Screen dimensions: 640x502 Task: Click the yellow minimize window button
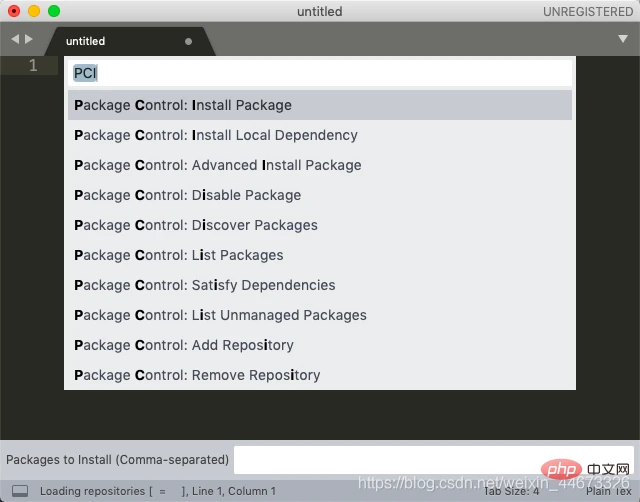pos(34,11)
